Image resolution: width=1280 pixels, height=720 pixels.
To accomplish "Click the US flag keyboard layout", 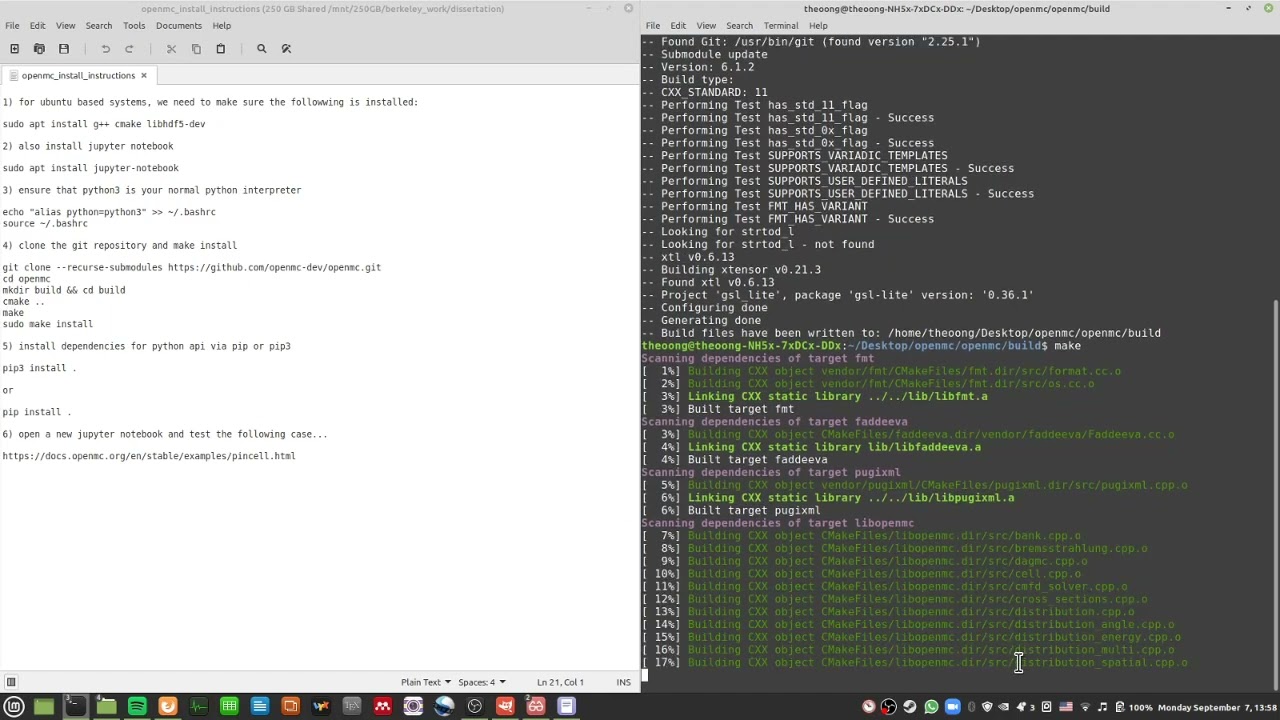I will [x=1066, y=707].
